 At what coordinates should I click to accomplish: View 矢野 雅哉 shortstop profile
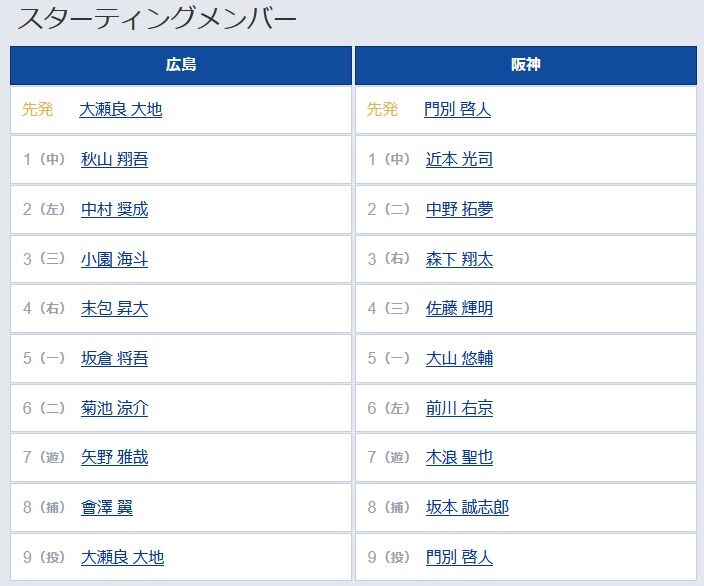[x=114, y=458]
